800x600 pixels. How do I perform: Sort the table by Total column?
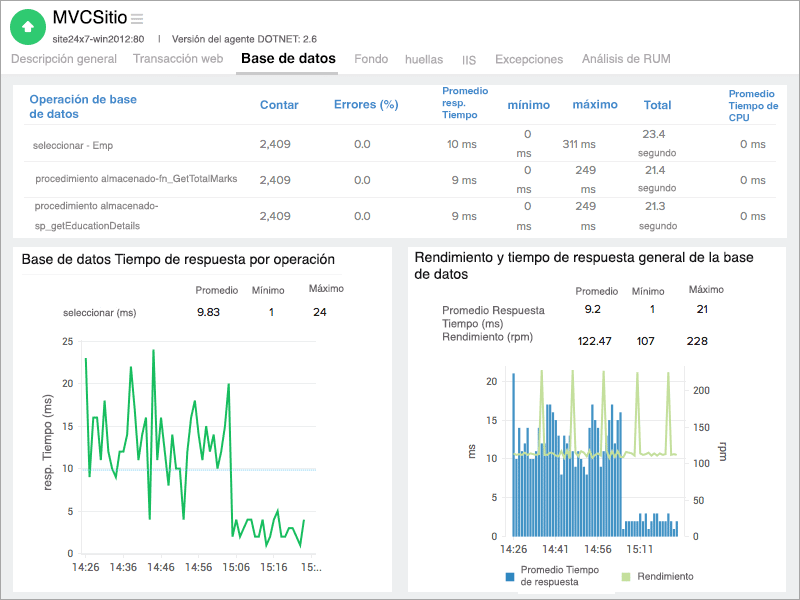click(x=658, y=105)
